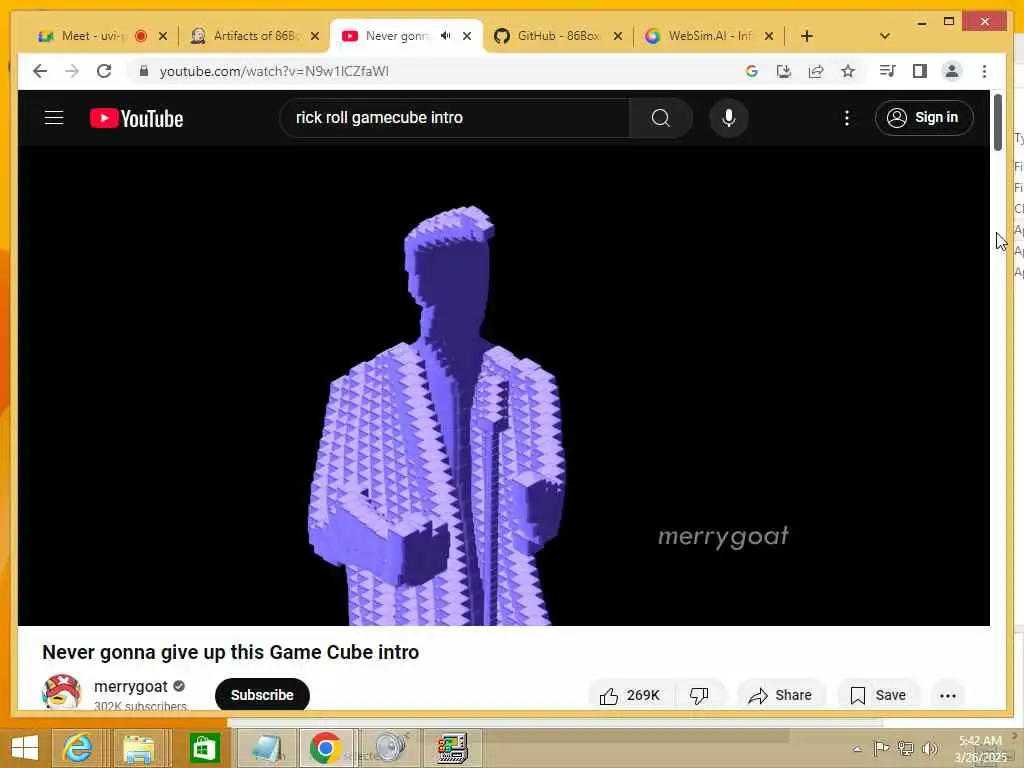Switch to the Artifacts of 86Box tab

(255, 36)
